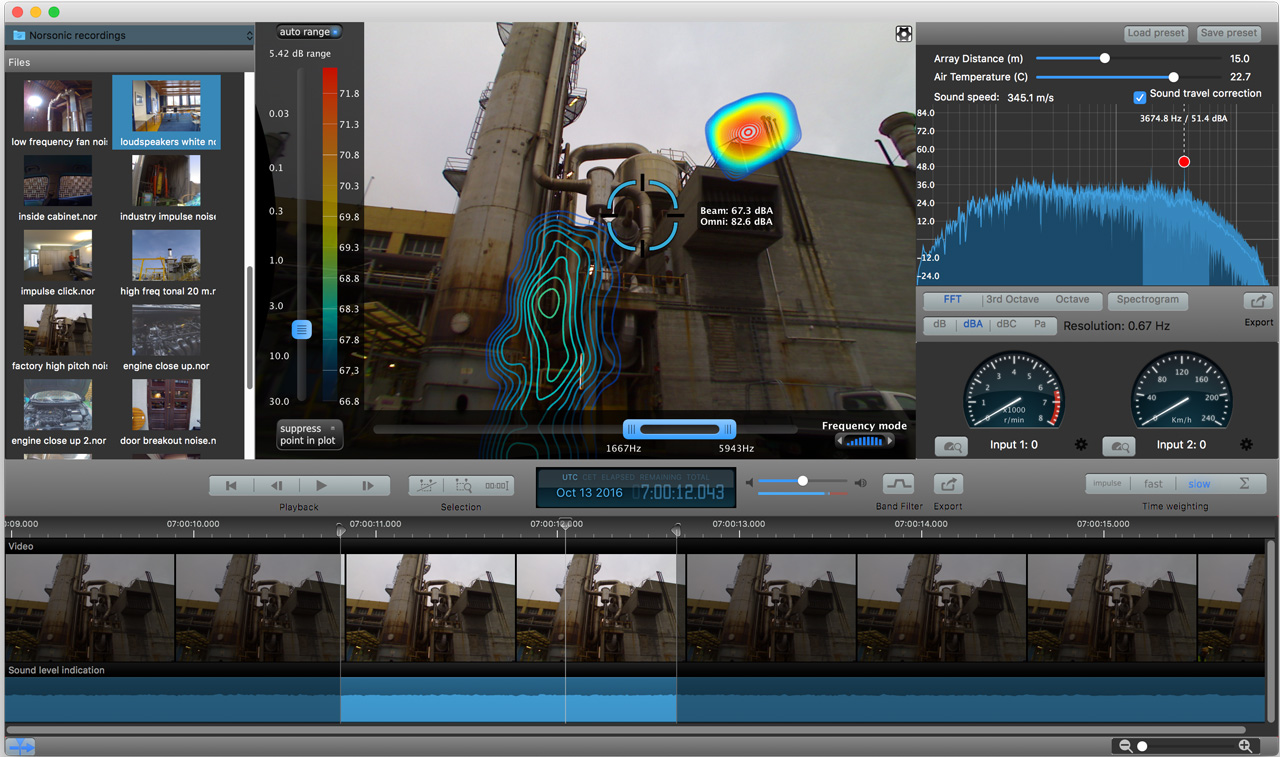Jump to recording start with skip-back button
1280x757 pixels.
point(231,486)
